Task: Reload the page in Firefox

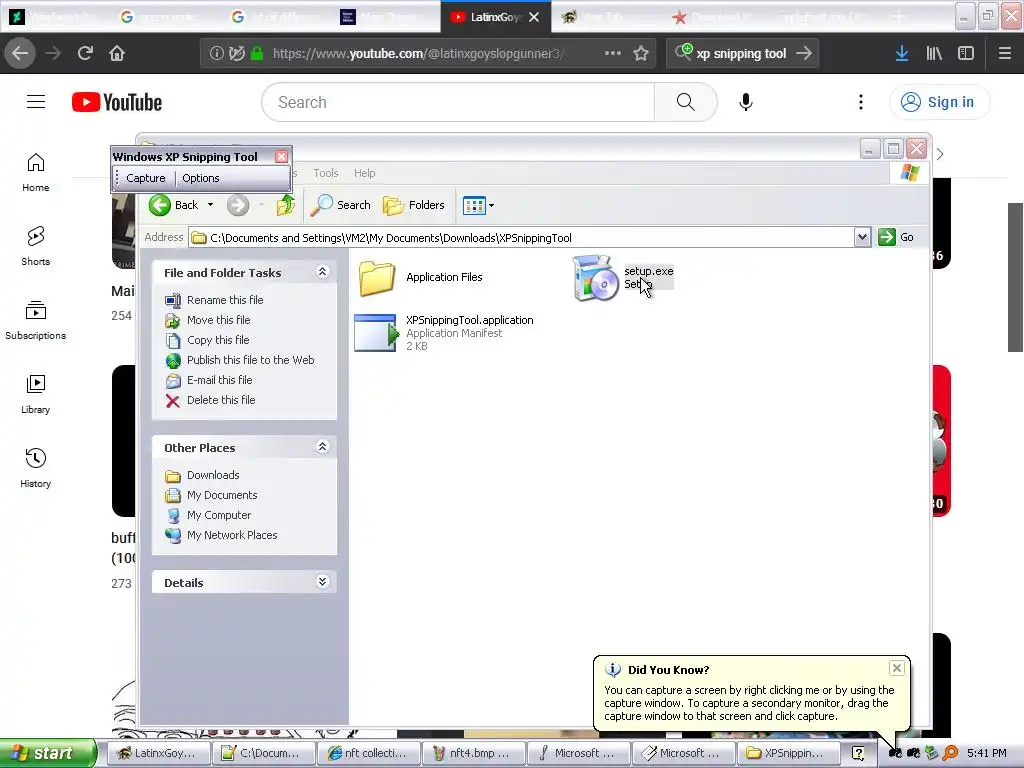Action: [85, 53]
